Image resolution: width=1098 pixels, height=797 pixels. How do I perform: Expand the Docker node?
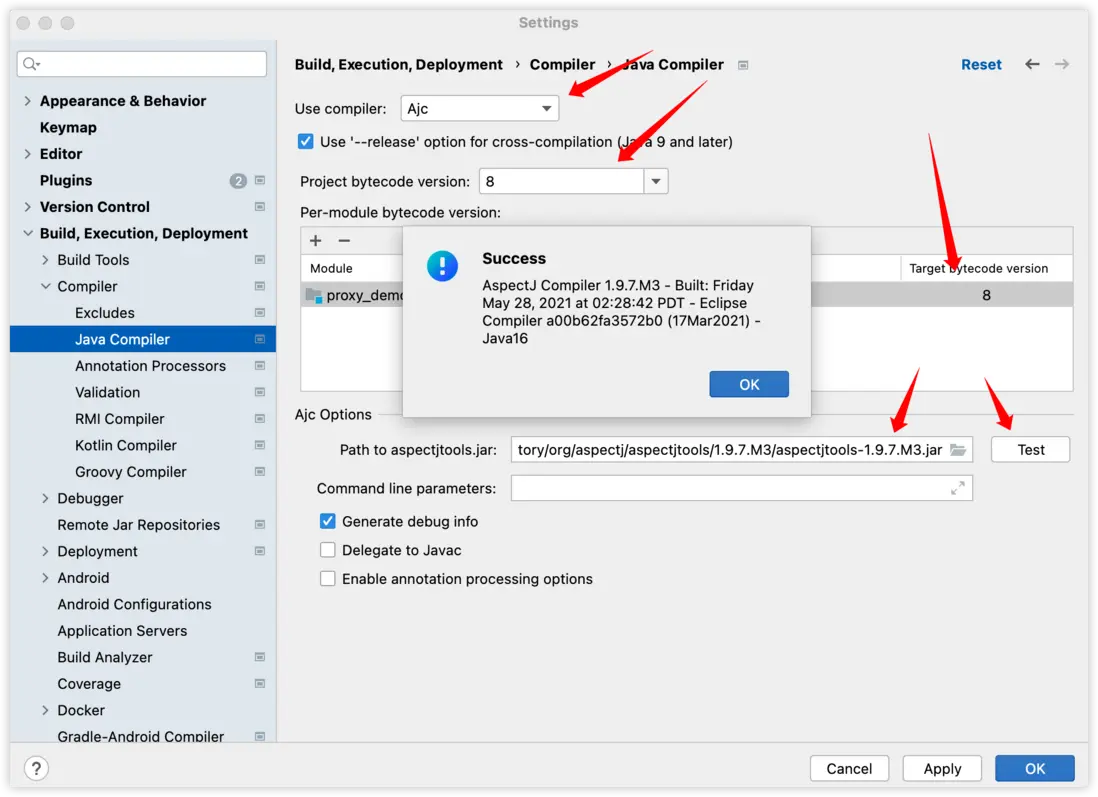click(45, 710)
